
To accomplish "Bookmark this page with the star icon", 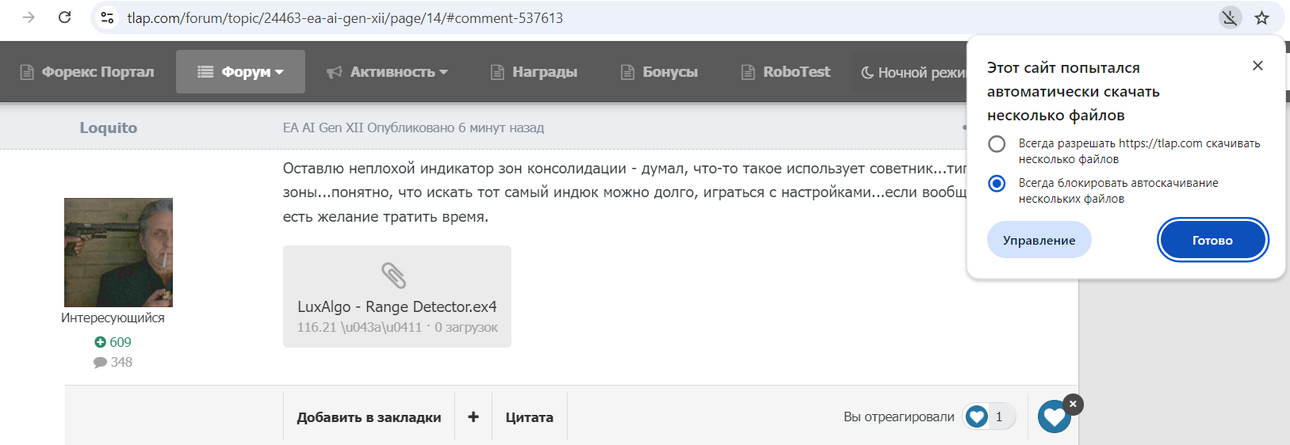I will pos(1262,18).
